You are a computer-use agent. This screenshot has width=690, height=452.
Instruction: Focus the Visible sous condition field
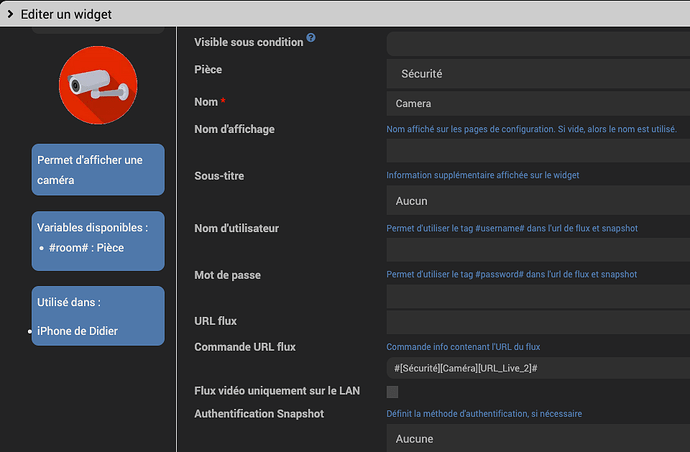(538, 44)
